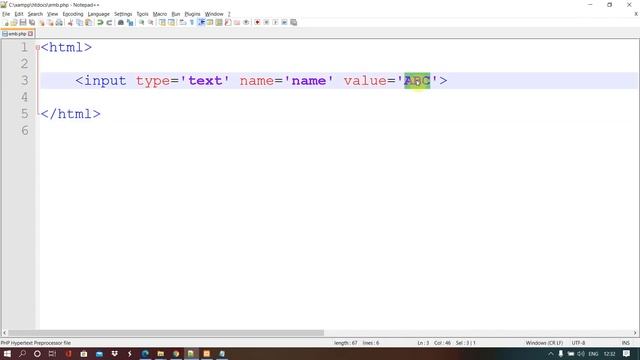This screenshot has width=640, height=360.
Task: Click the Start Recording macro icon
Action: click(x=257, y=22)
